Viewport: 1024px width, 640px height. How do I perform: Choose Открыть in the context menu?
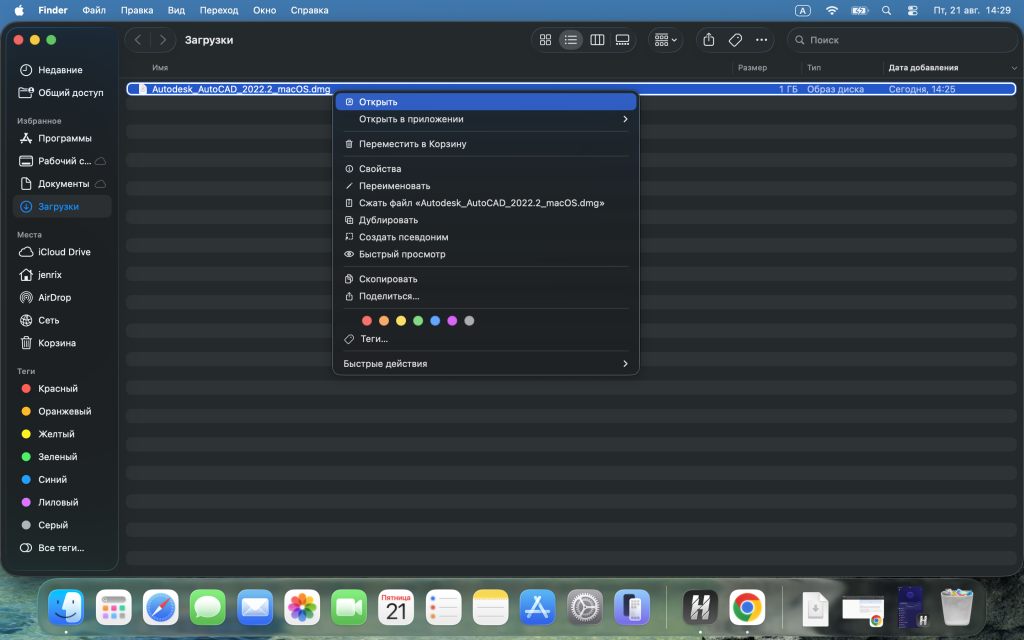[486, 102]
